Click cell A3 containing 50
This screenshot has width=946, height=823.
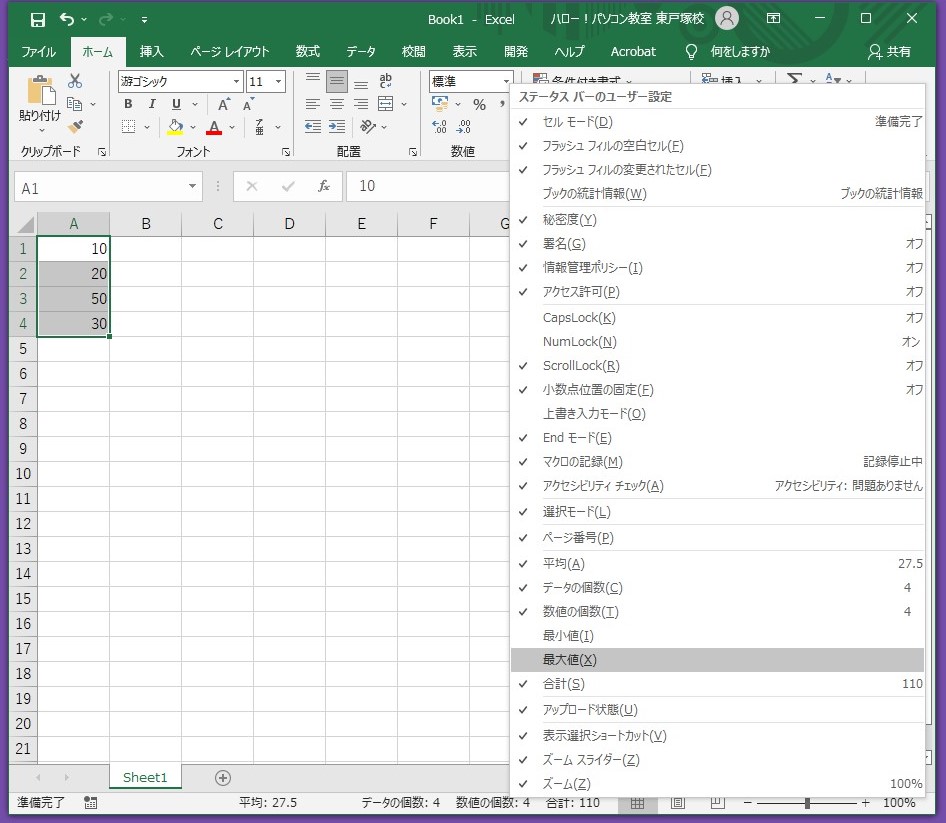click(73, 299)
